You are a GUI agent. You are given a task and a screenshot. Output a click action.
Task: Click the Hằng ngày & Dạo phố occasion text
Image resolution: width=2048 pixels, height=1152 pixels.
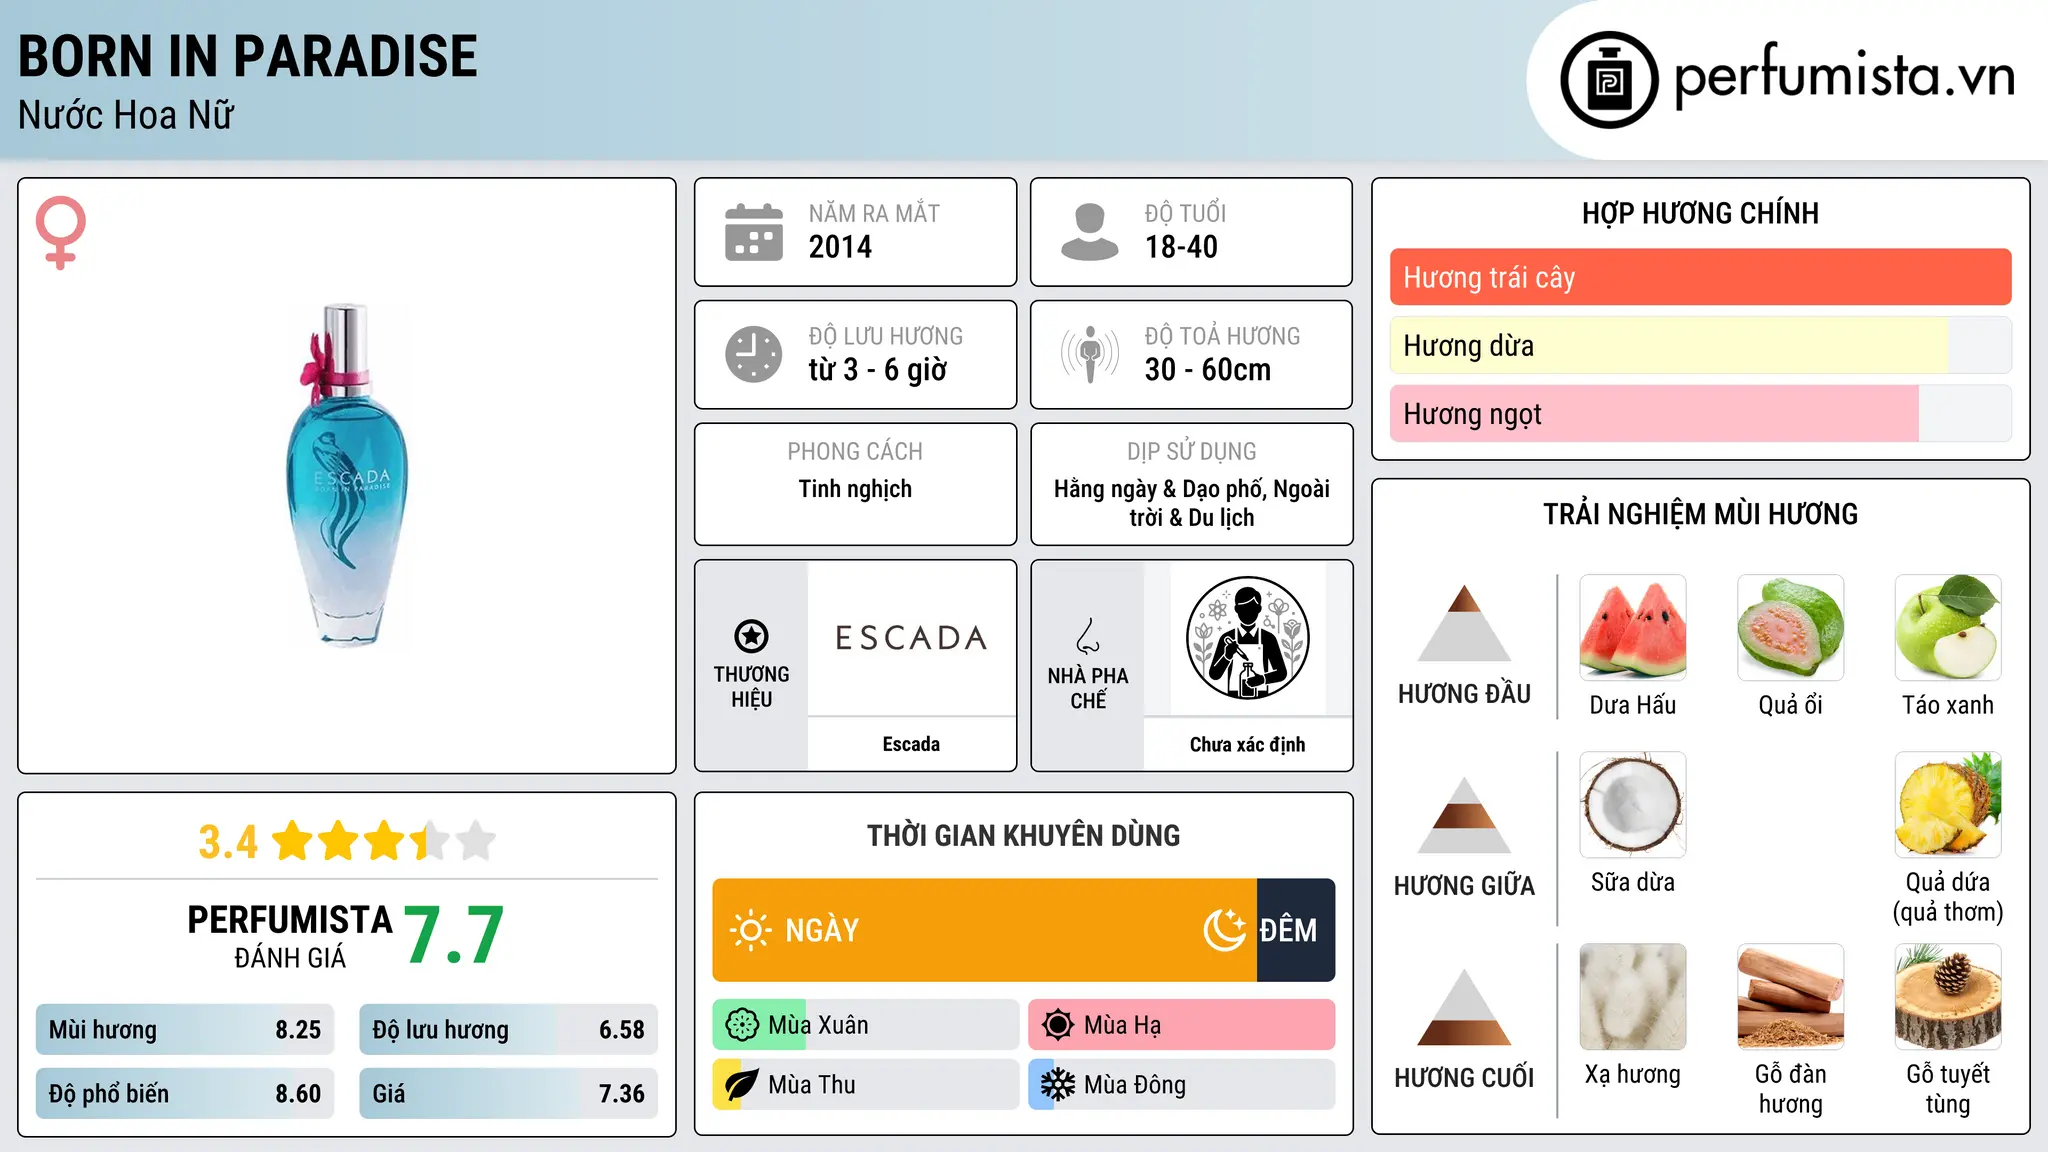(x=1192, y=503)
